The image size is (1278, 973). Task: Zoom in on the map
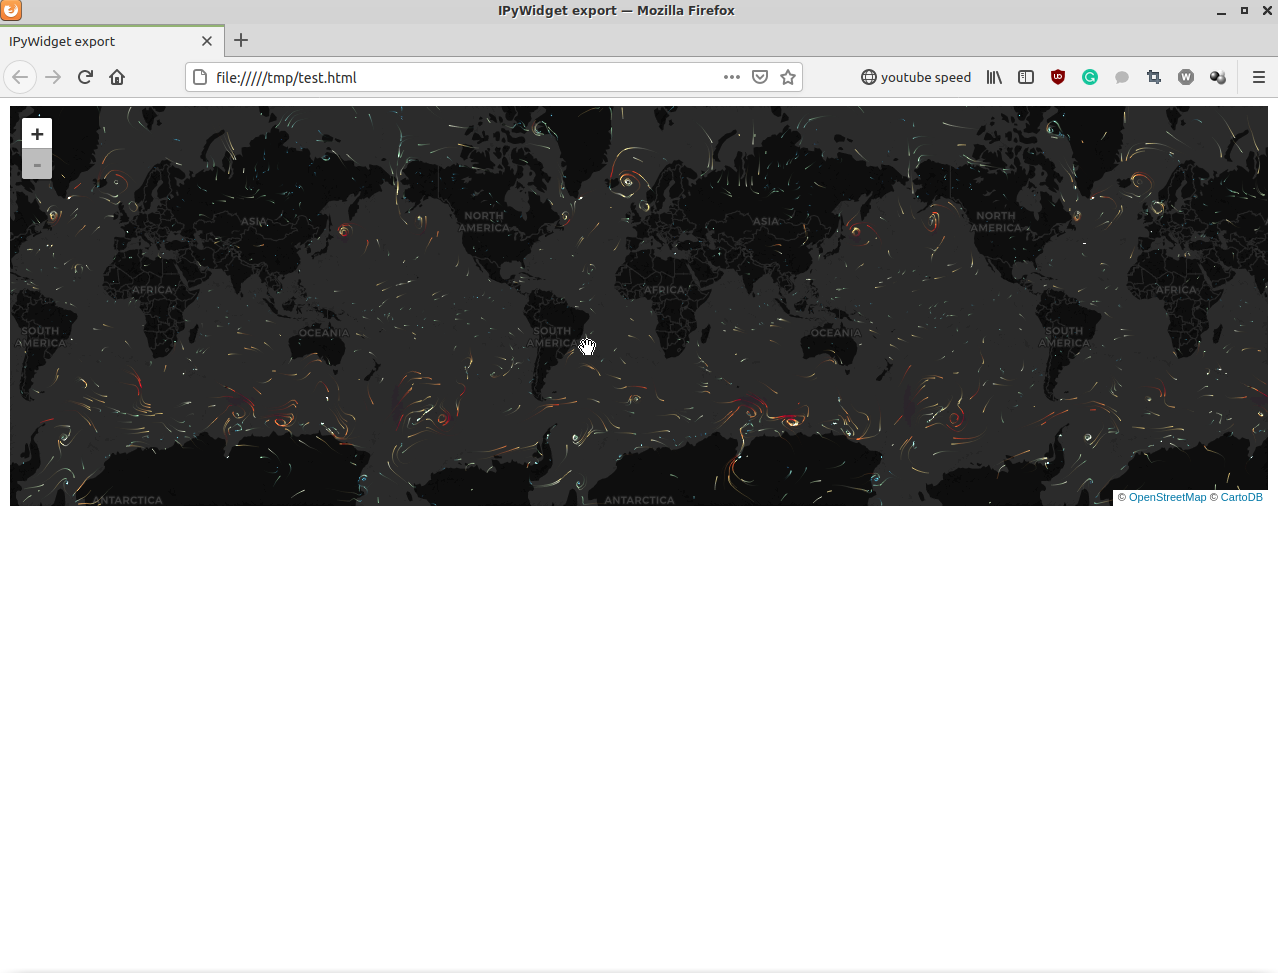37,133
